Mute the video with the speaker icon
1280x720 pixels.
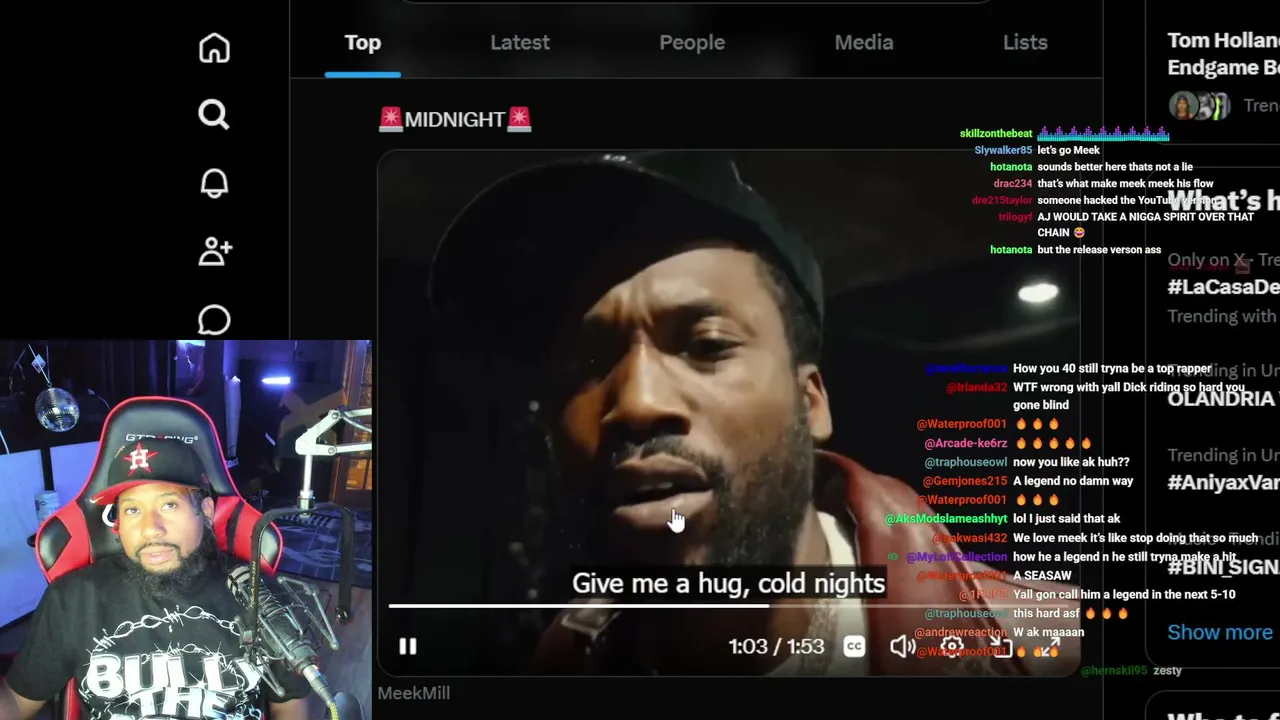902,646
